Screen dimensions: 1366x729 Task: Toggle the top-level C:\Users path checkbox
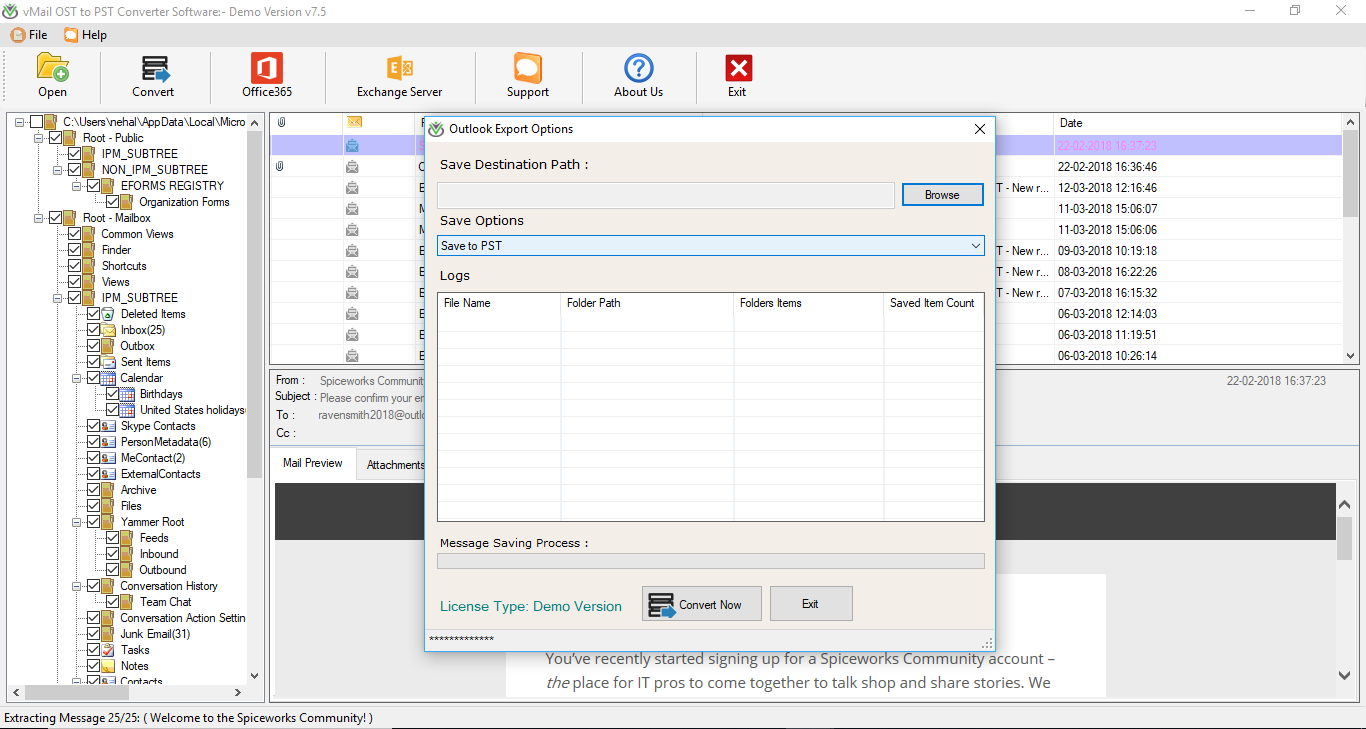pyautogui.click(x=36, y=122)
